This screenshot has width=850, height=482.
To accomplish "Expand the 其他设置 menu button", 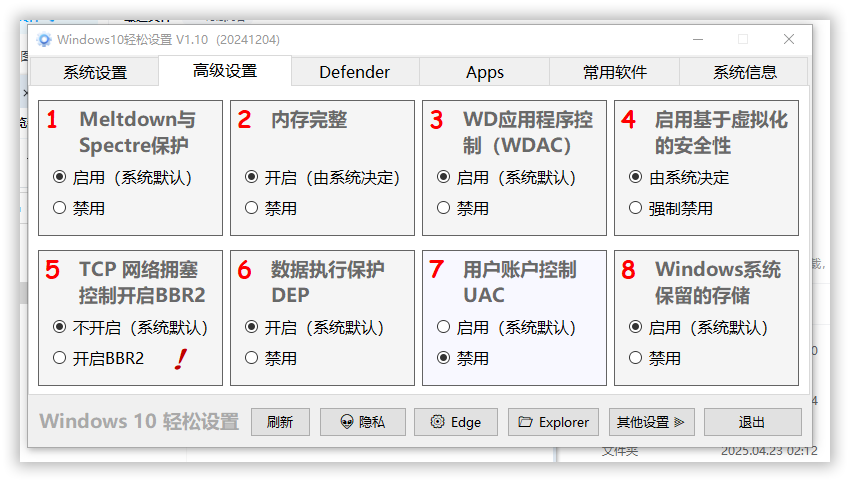I will (x=652, y=422).
